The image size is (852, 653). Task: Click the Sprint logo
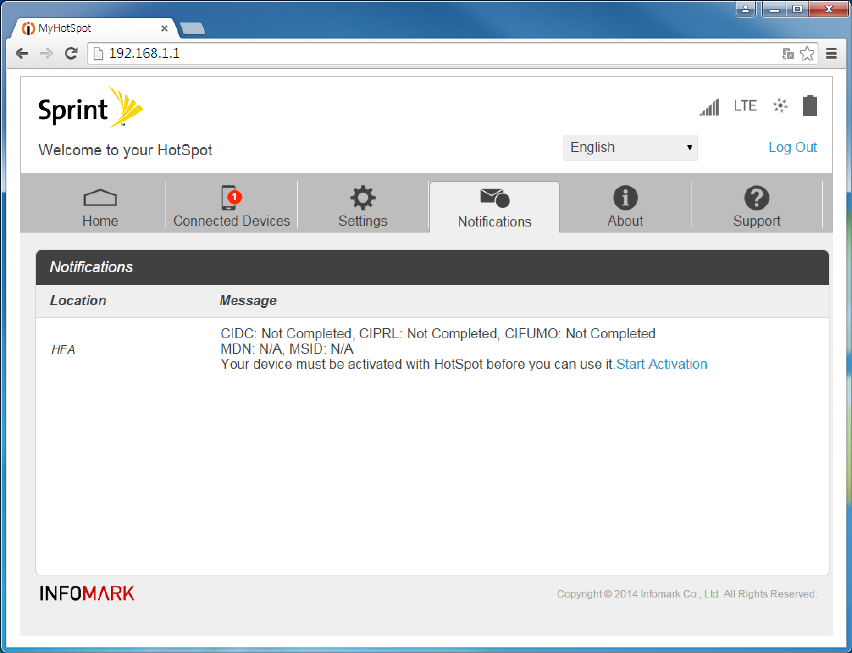(x=90, y=107)
